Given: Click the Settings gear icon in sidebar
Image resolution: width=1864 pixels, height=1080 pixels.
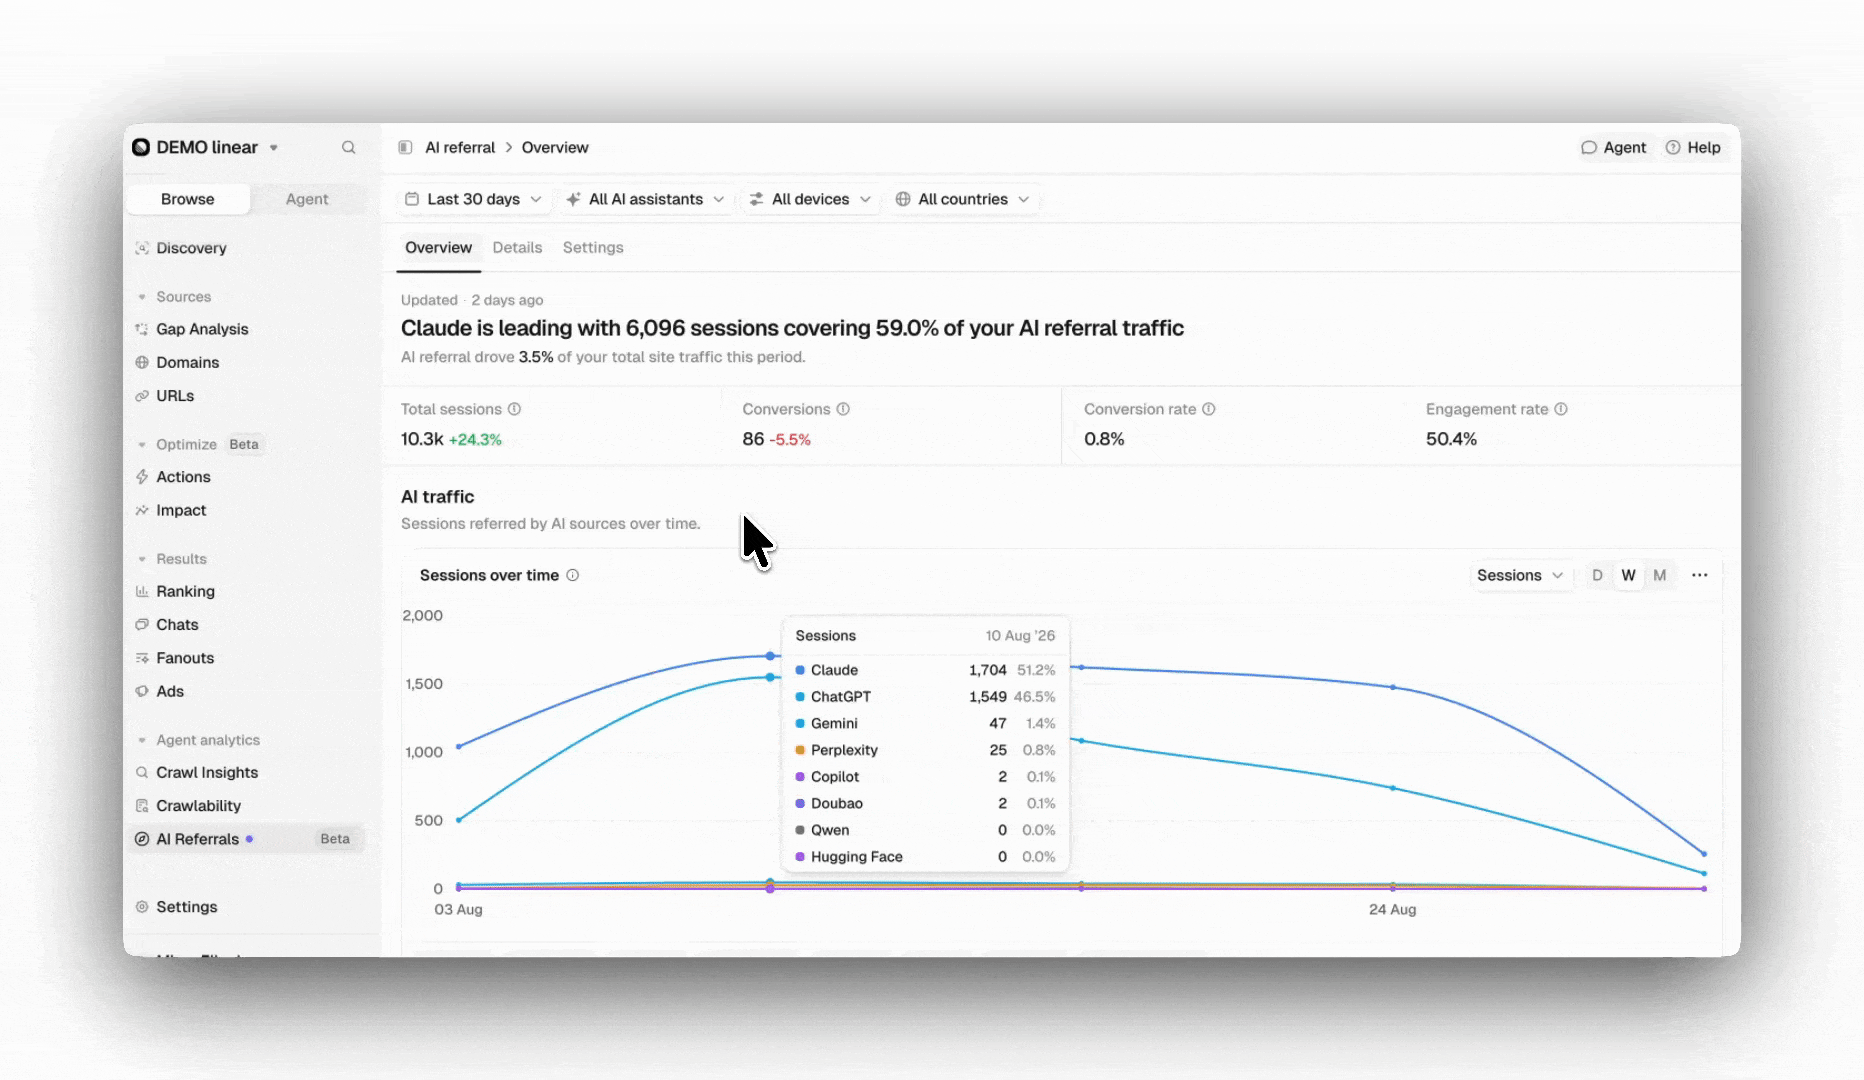Looking at the screenshot, I should point(142,907).
